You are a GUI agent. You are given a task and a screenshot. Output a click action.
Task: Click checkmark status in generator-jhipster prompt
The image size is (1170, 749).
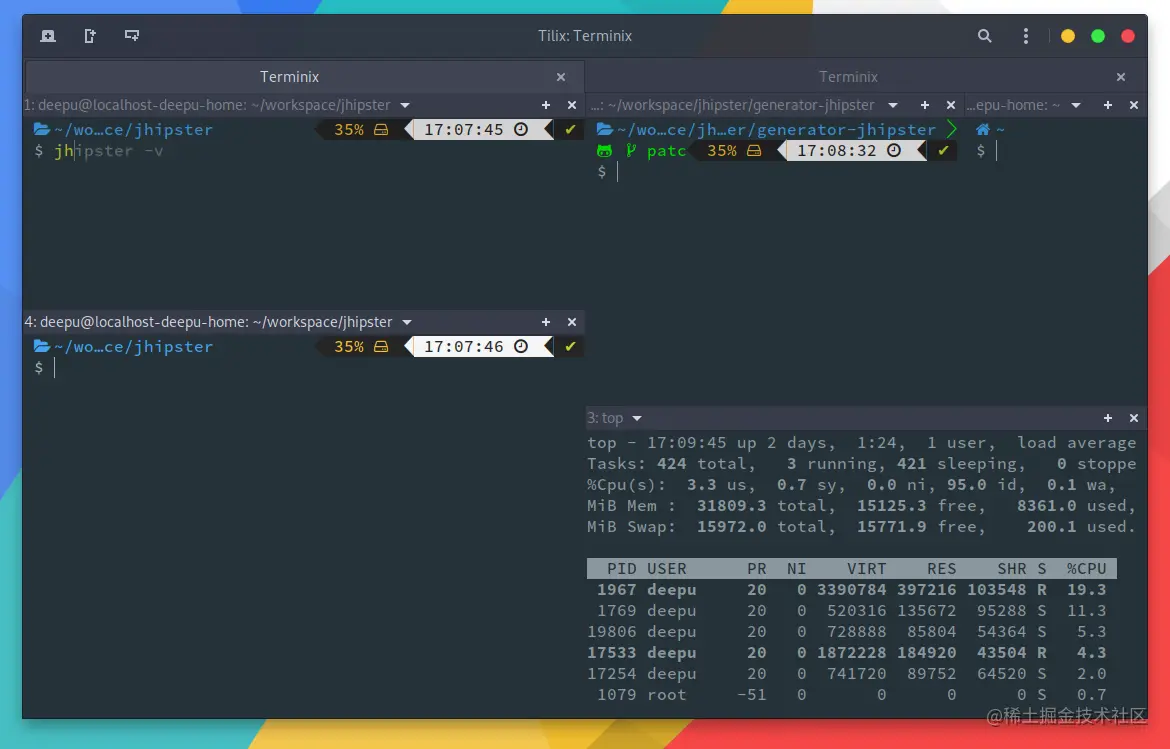coord(943,151)
